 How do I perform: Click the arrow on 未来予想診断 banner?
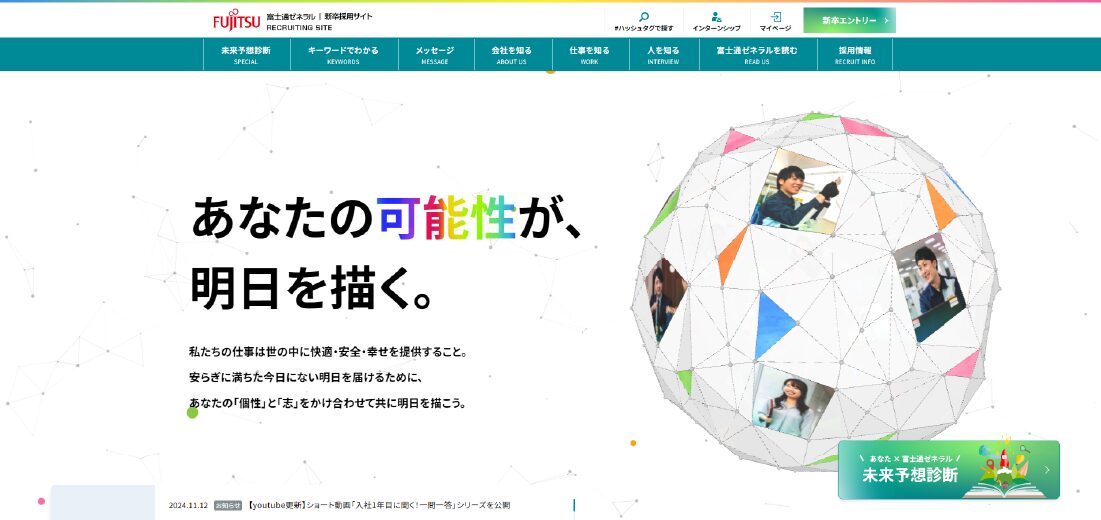(x=1047, y=470)
